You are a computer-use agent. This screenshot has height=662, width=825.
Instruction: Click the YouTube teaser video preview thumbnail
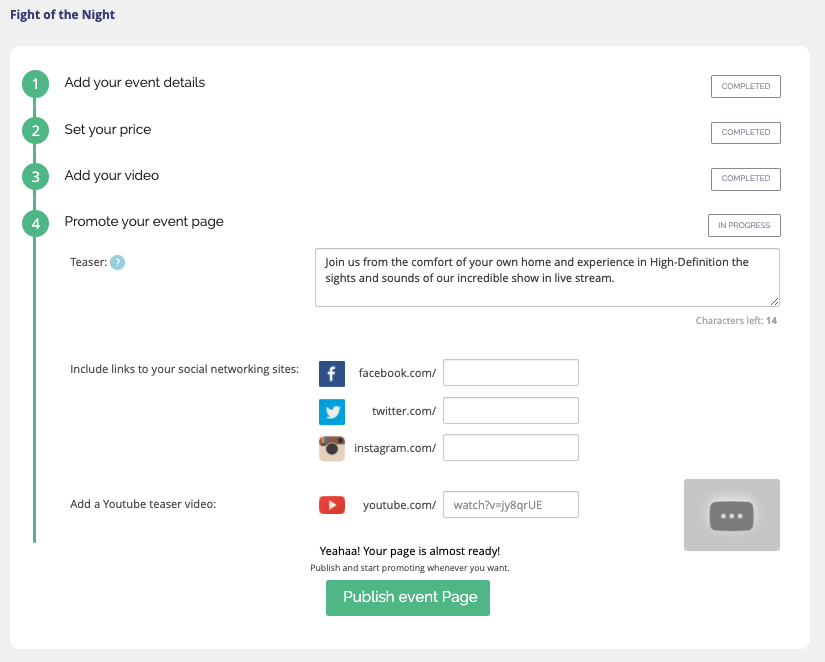tap(732, 515)
